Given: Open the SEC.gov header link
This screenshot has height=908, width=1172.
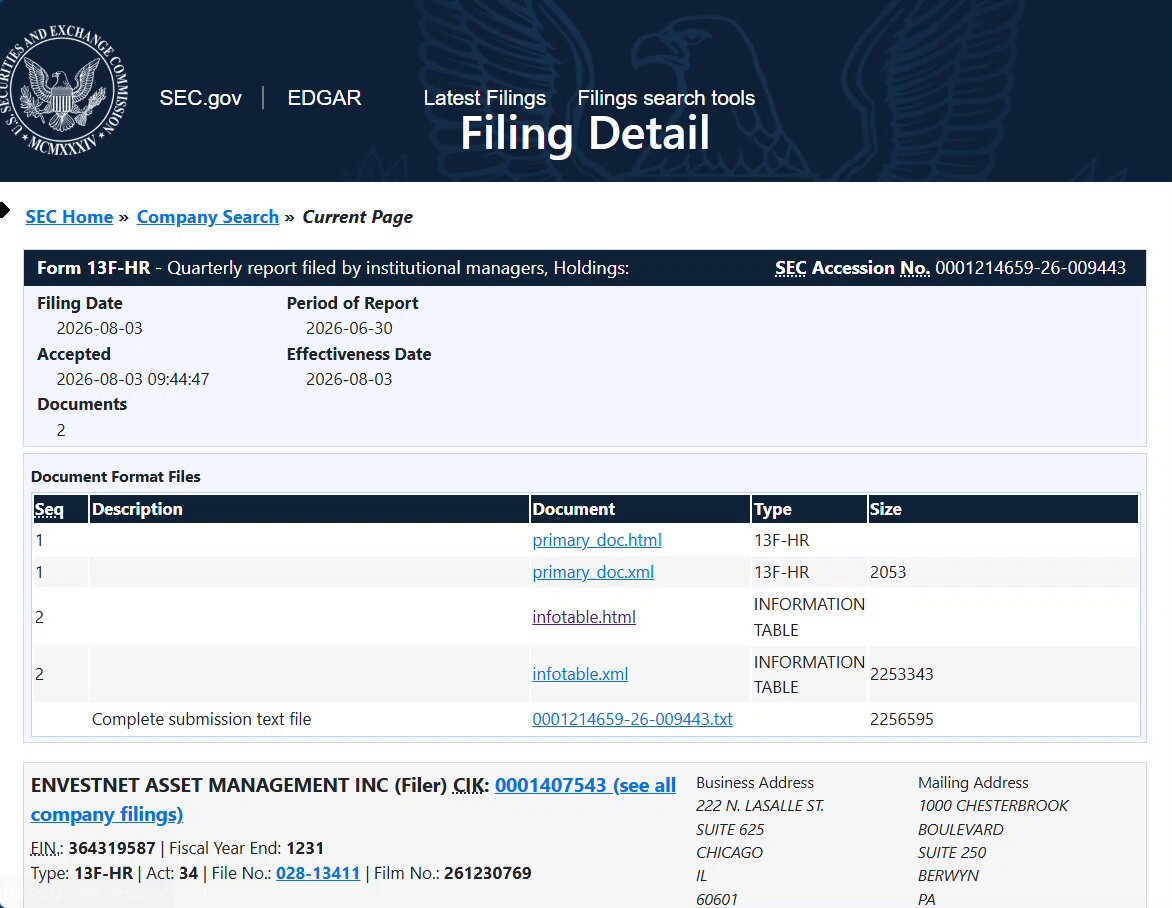Looking at the screenshot, I should click(200, 98).
